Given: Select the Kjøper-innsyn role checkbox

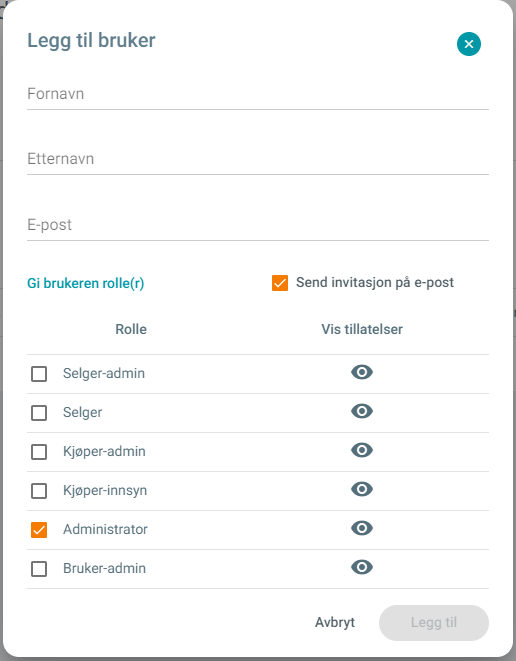Looking at the screenshot, I should tap(39, 491).
